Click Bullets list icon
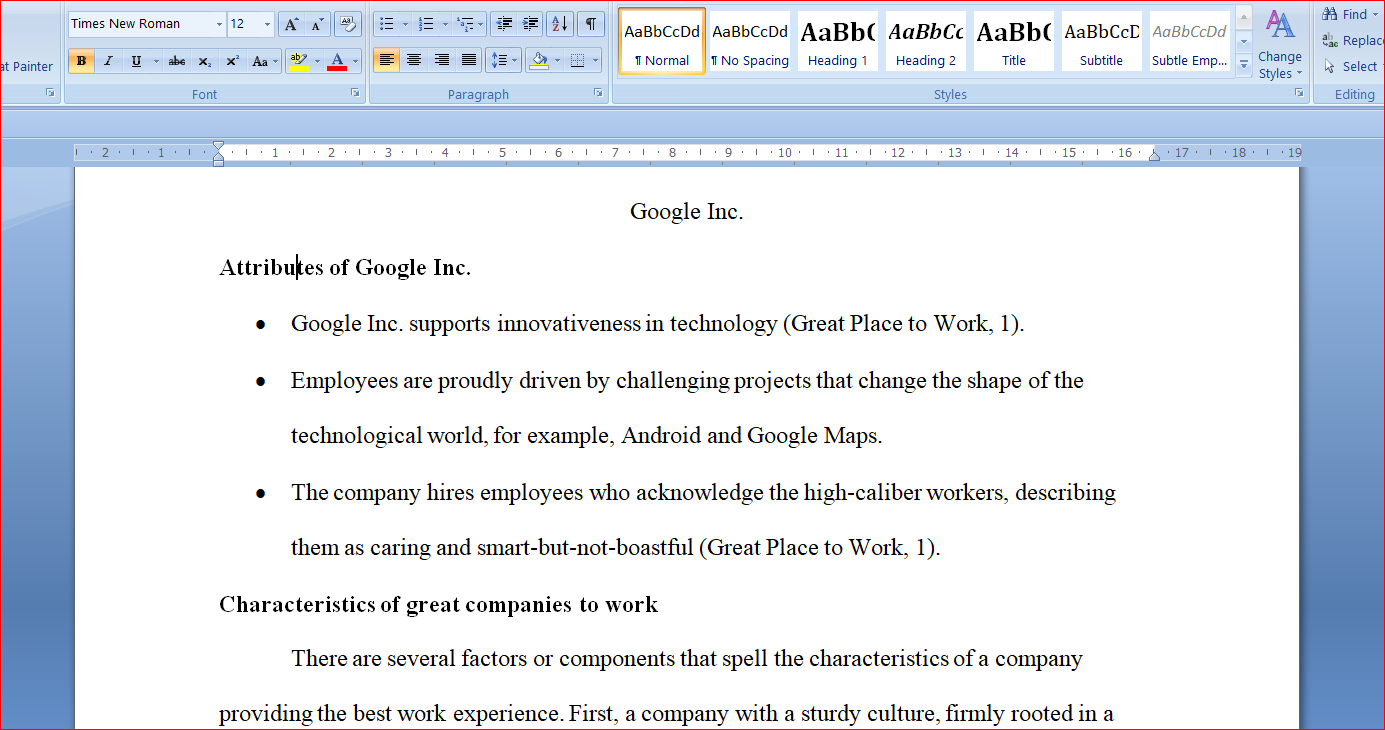 (x=387, y=24)
